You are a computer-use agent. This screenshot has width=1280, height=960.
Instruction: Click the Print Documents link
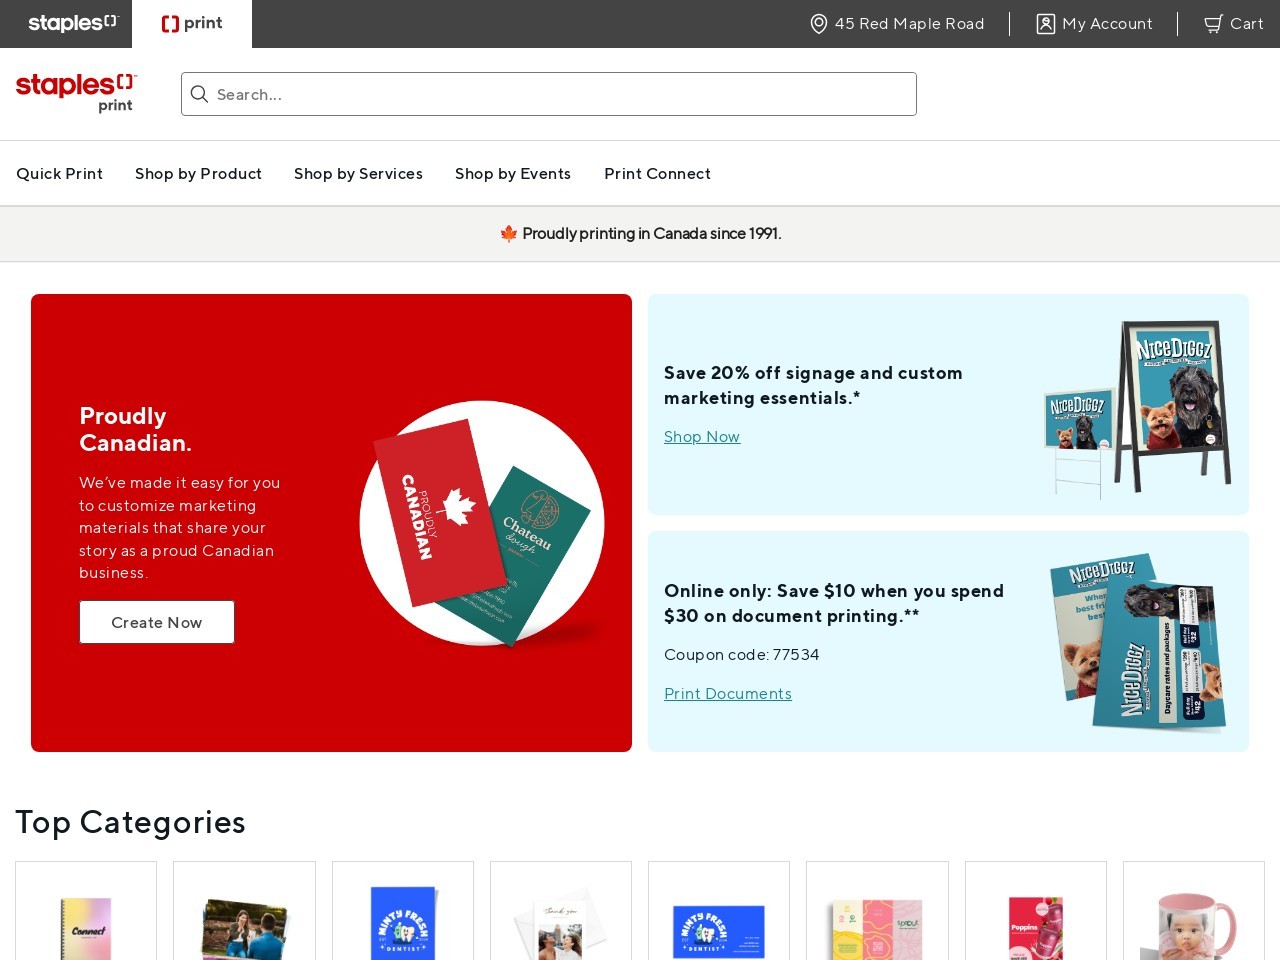tap(728, 693)
